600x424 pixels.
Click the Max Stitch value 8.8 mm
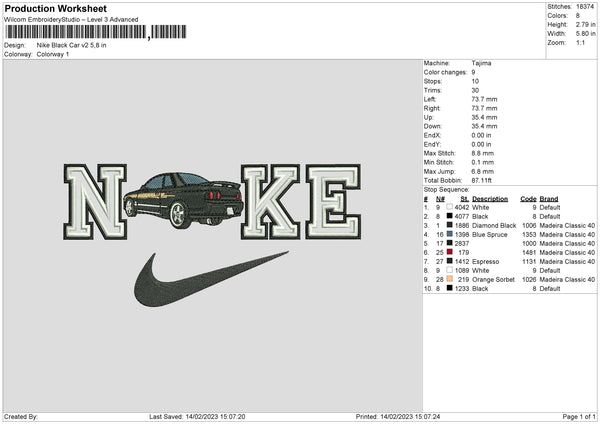tap(483, 153)
